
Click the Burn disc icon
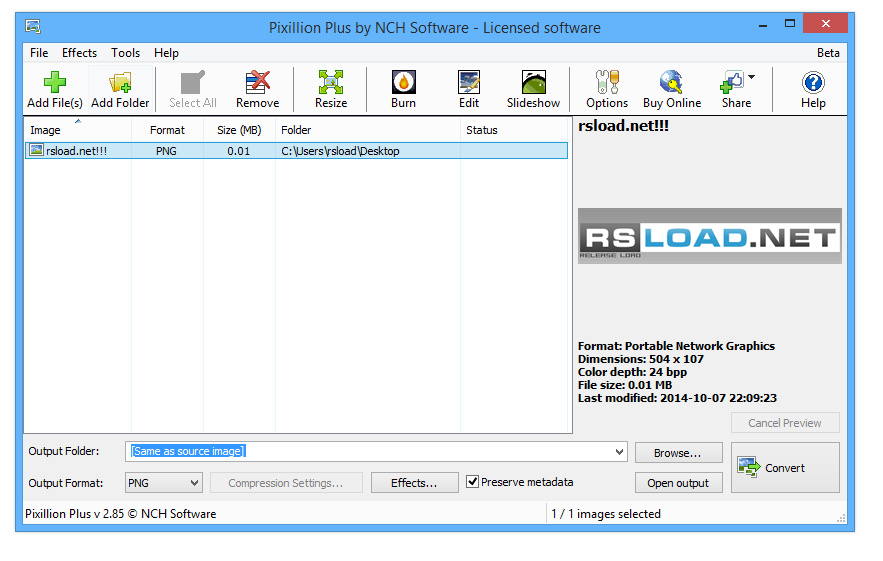pyautogui.click(x=403, y=83)
